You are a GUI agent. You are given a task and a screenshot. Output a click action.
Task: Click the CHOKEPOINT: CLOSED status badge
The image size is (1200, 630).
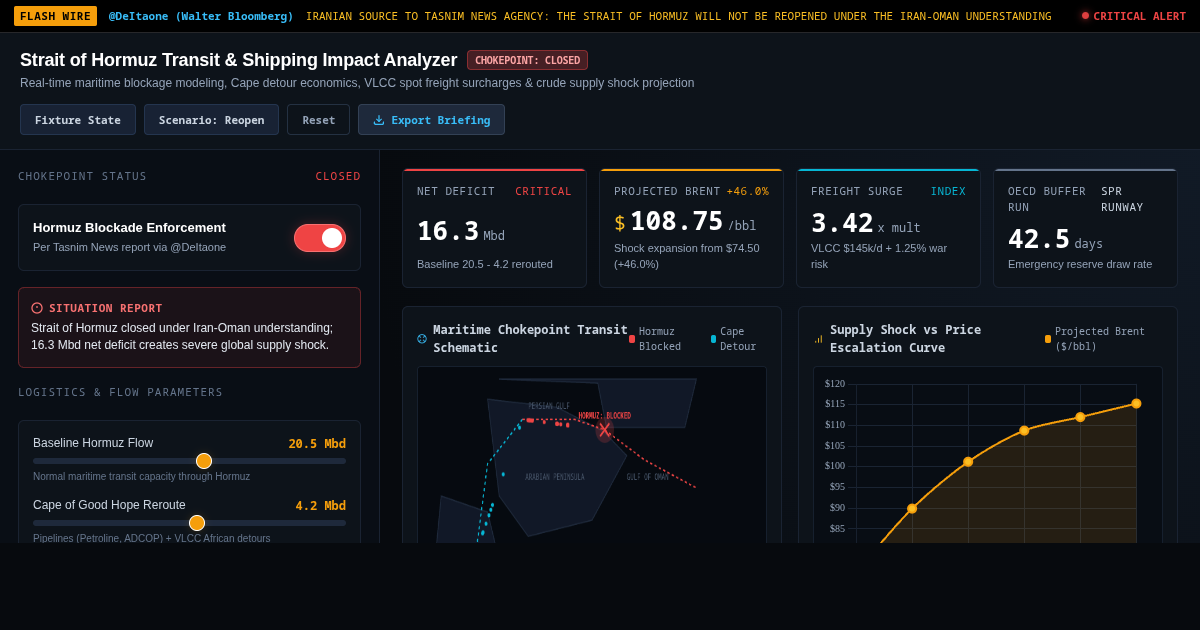click(x=527, y=60)
